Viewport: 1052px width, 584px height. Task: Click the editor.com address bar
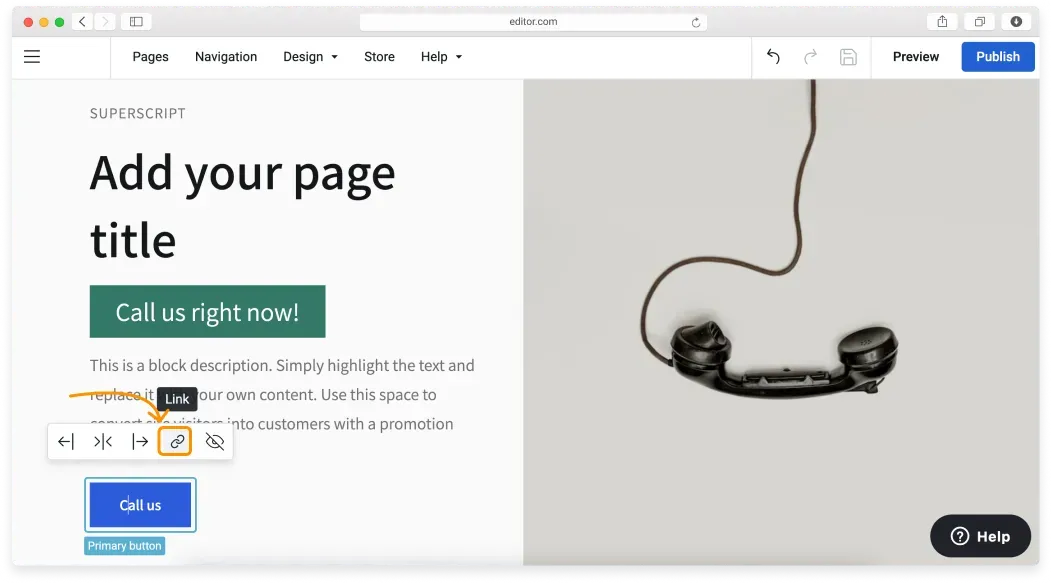[533, 21]
